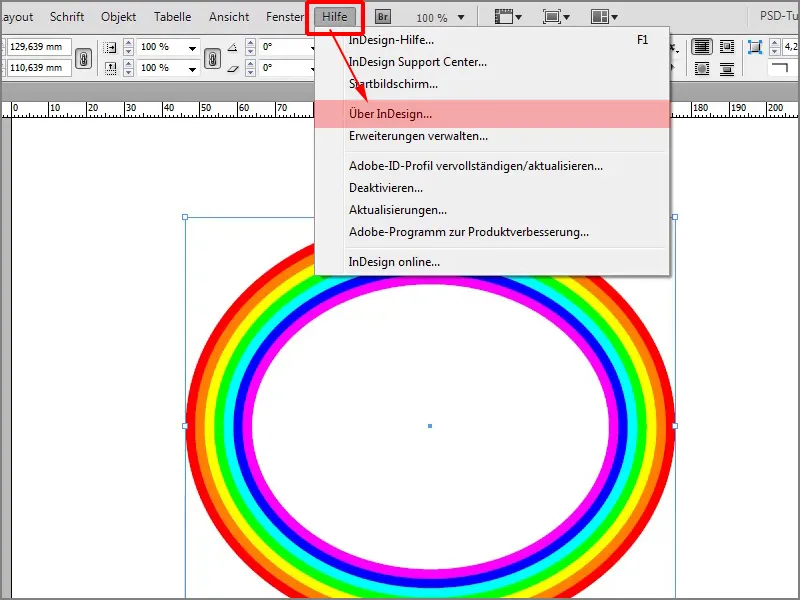Launch Adobe Bridge via the Br icon

pos(382,16)
